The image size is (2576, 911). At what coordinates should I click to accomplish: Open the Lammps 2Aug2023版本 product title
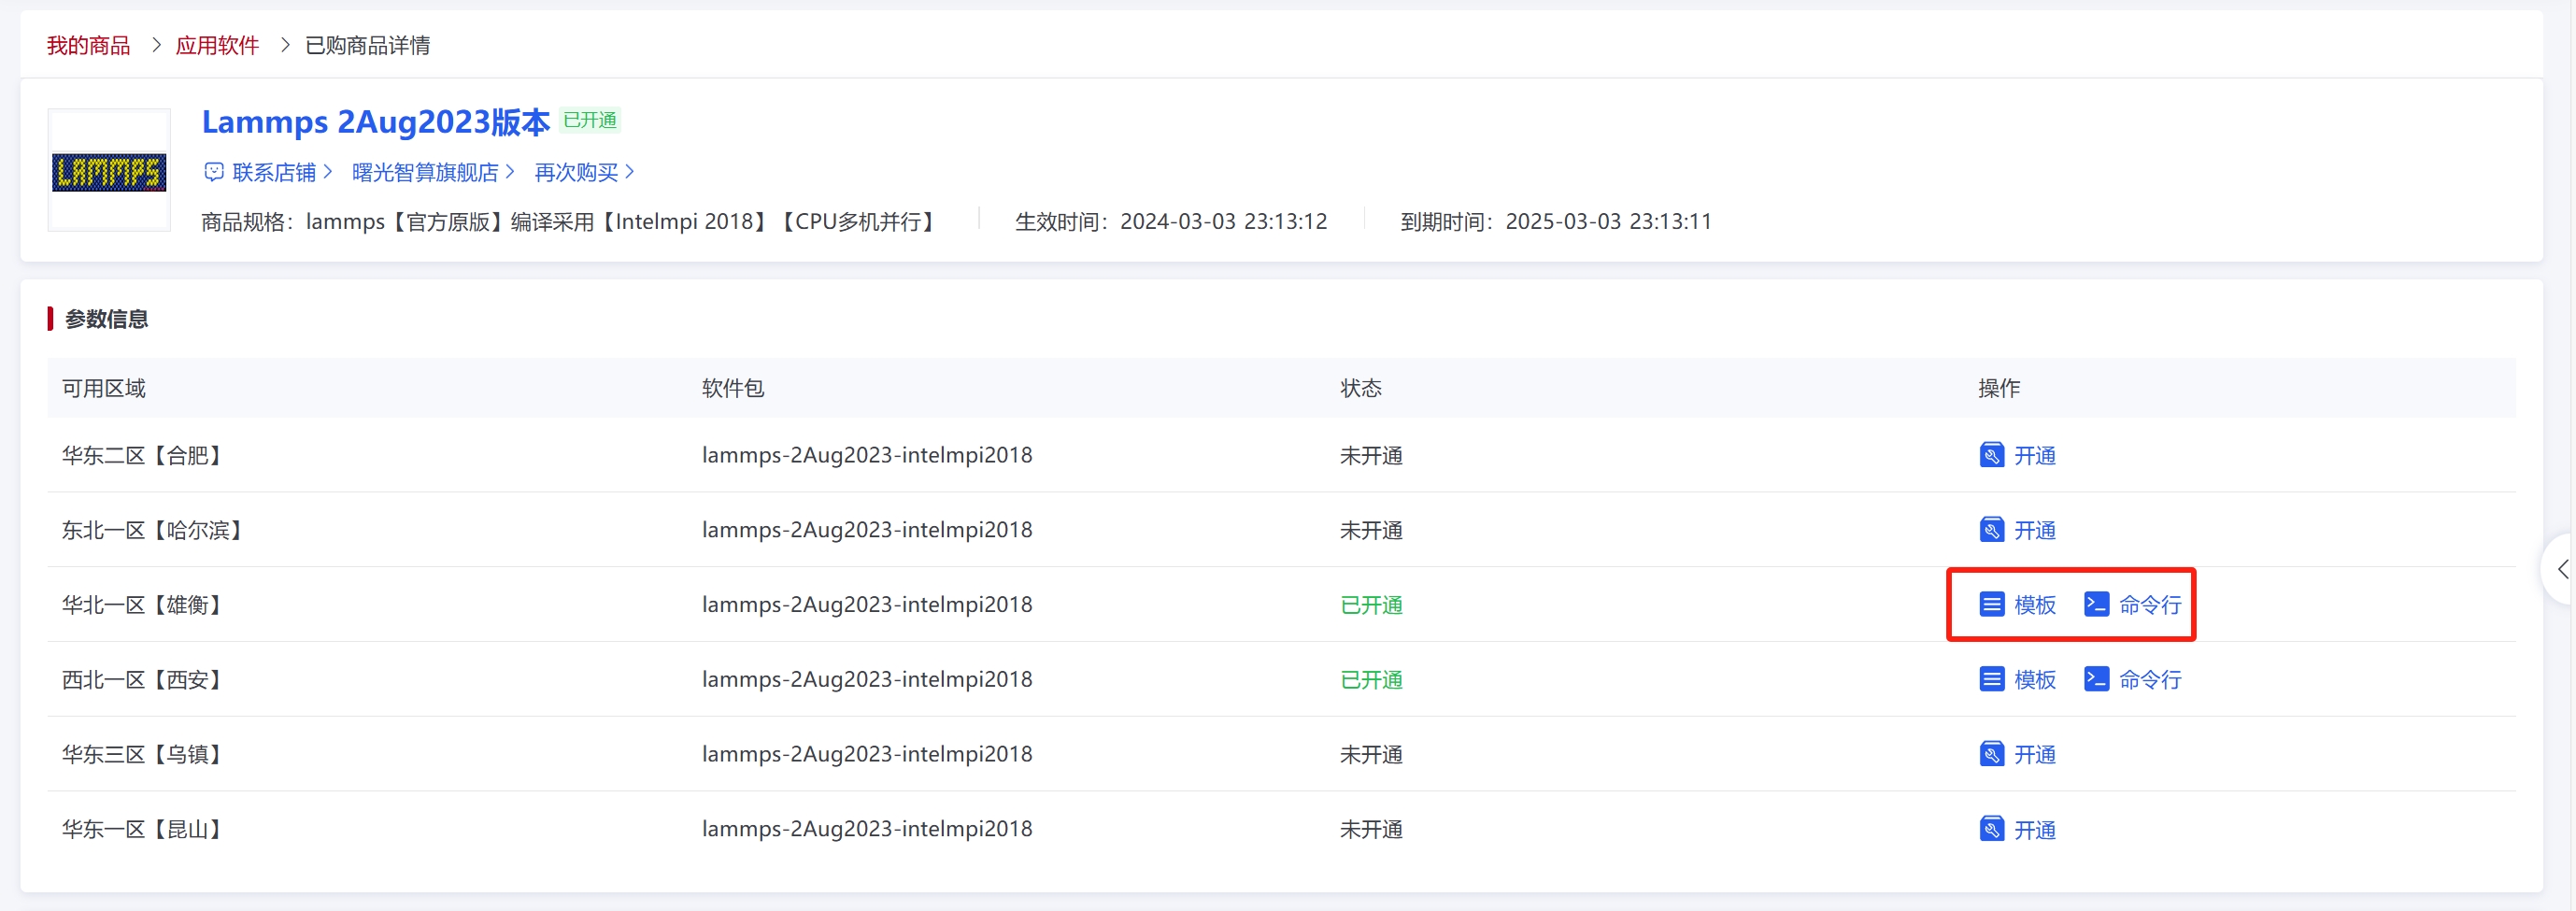[375, 121]
